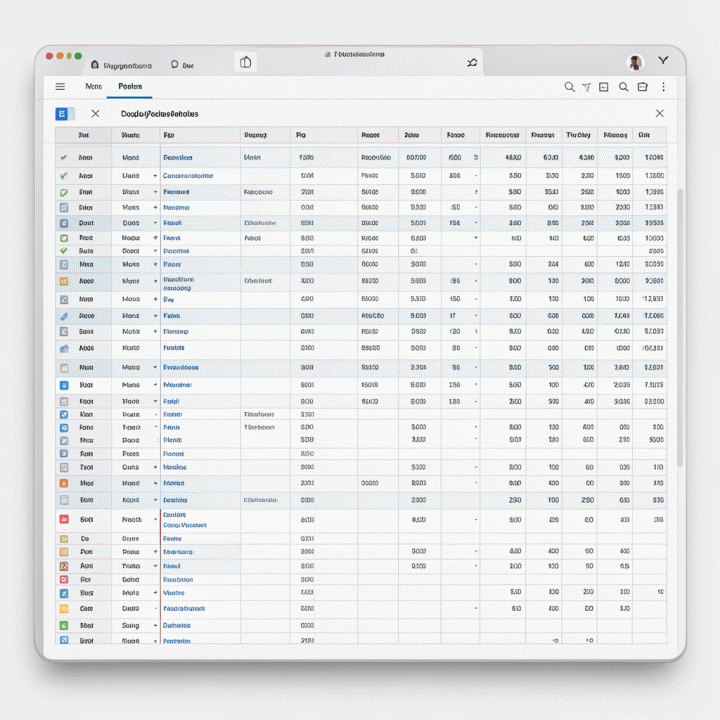Open the dropdown arrow in the second checkmark row
This screenshot has height=720, width=720.
(155, 176)
